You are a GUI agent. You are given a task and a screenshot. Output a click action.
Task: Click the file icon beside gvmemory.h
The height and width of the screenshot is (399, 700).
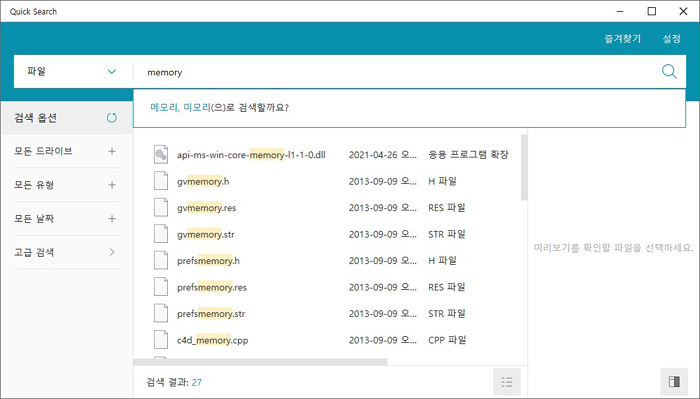(x=161, y=181)
